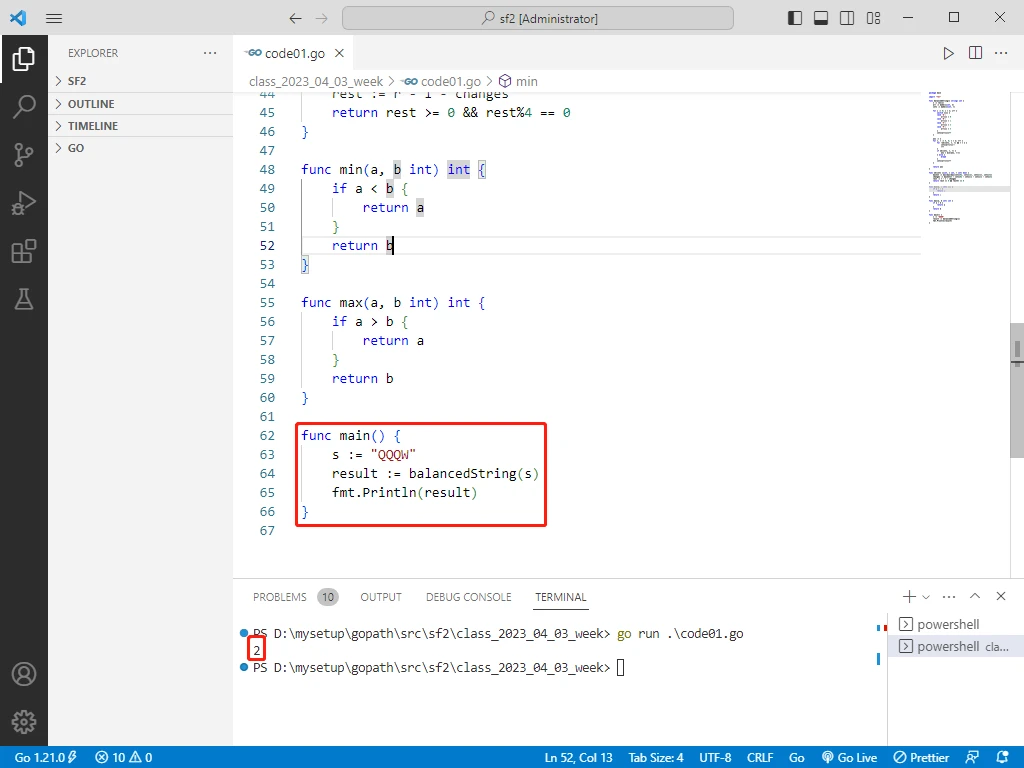Image resolution: width=1024 pixels, height=768 pixels.
Task: Open the Accounts menu icon
Action: (24, 674)
